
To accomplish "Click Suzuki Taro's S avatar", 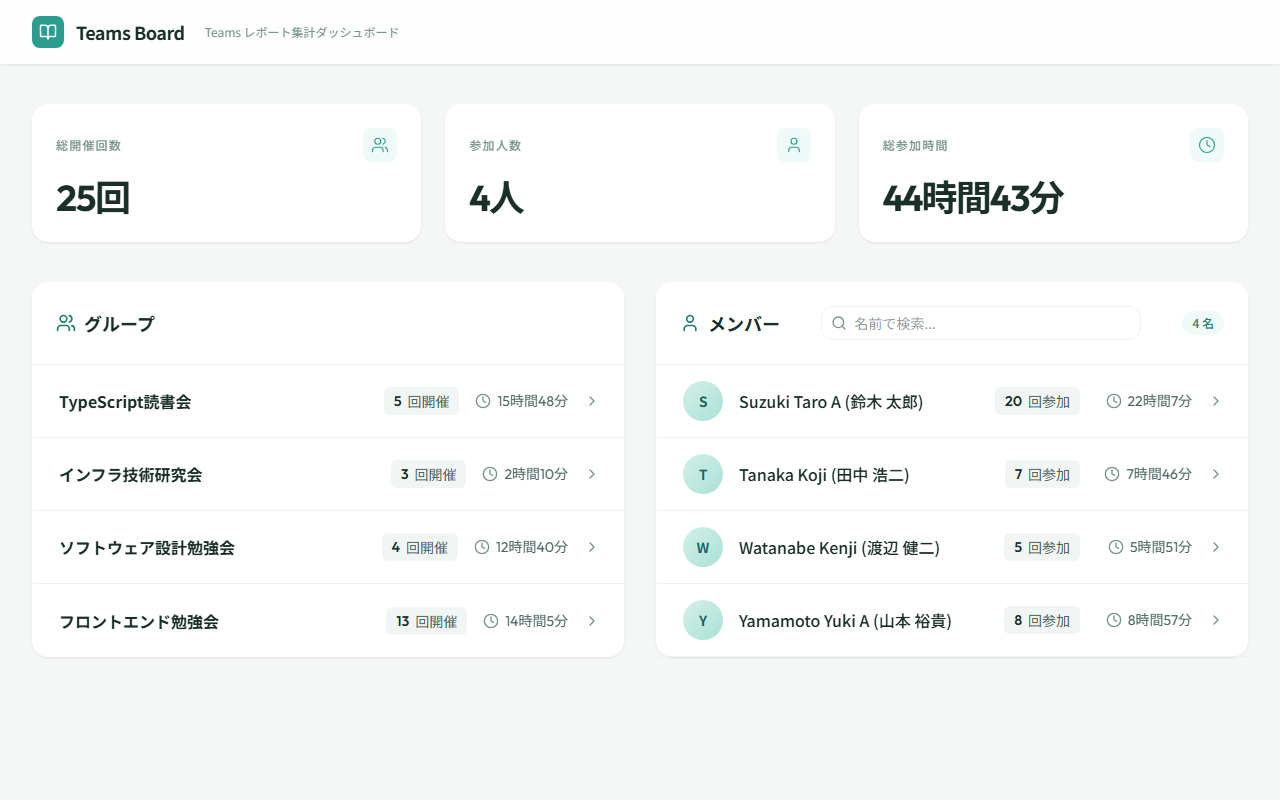I will pyautogui.click(x=703, y=401).
